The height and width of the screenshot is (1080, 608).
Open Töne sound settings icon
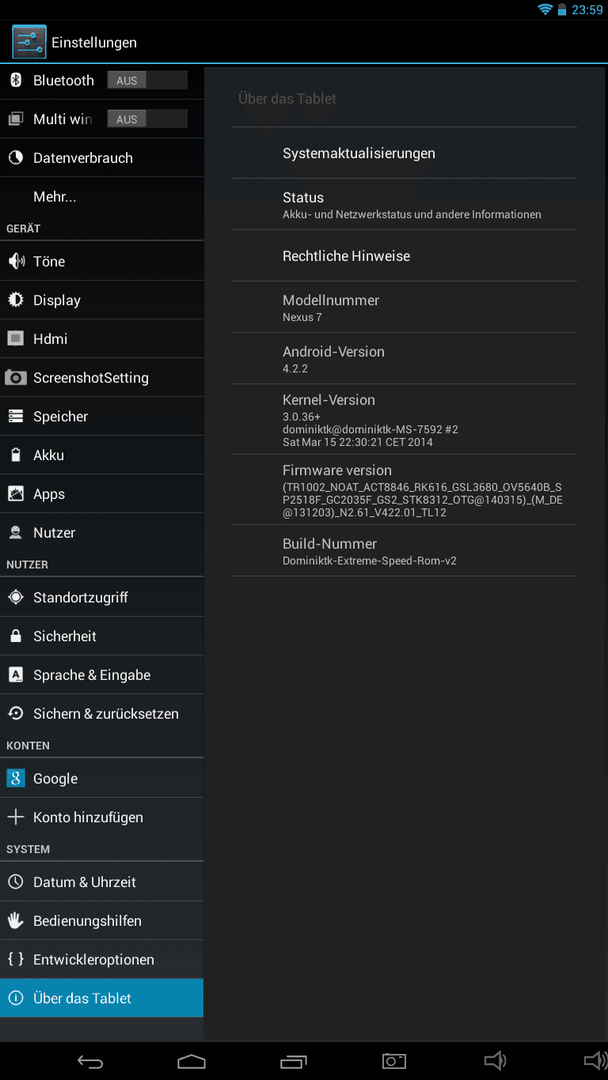pyautogui.click(x=15, y=262)
